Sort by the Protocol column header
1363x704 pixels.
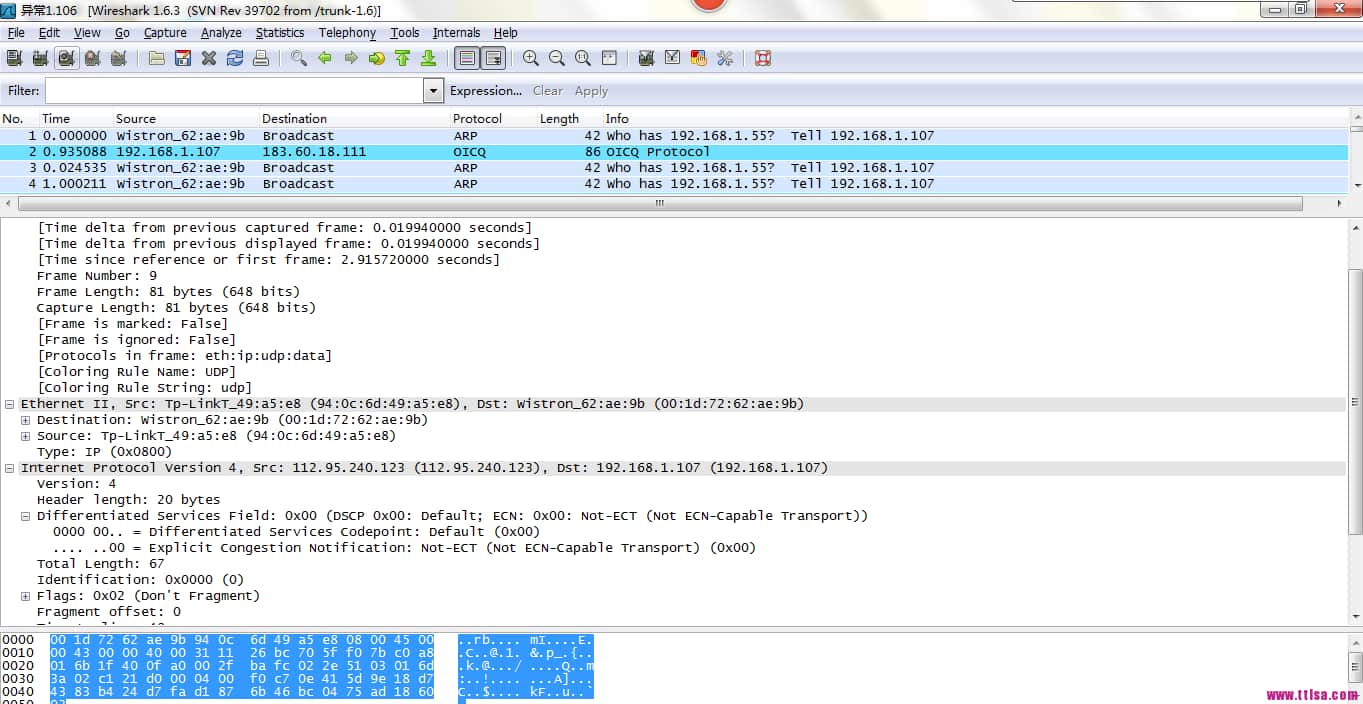click(x=493, y=118)
